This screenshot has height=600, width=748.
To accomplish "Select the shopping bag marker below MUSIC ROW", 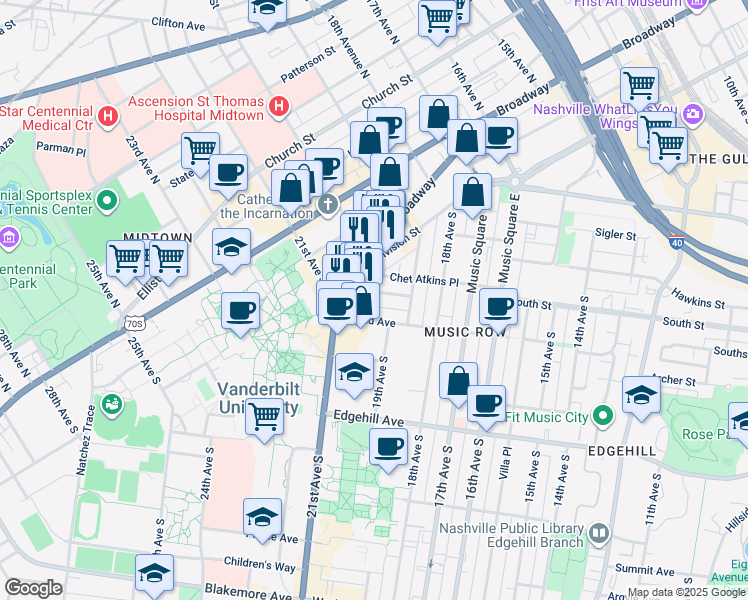I will [x=458, y=382].
